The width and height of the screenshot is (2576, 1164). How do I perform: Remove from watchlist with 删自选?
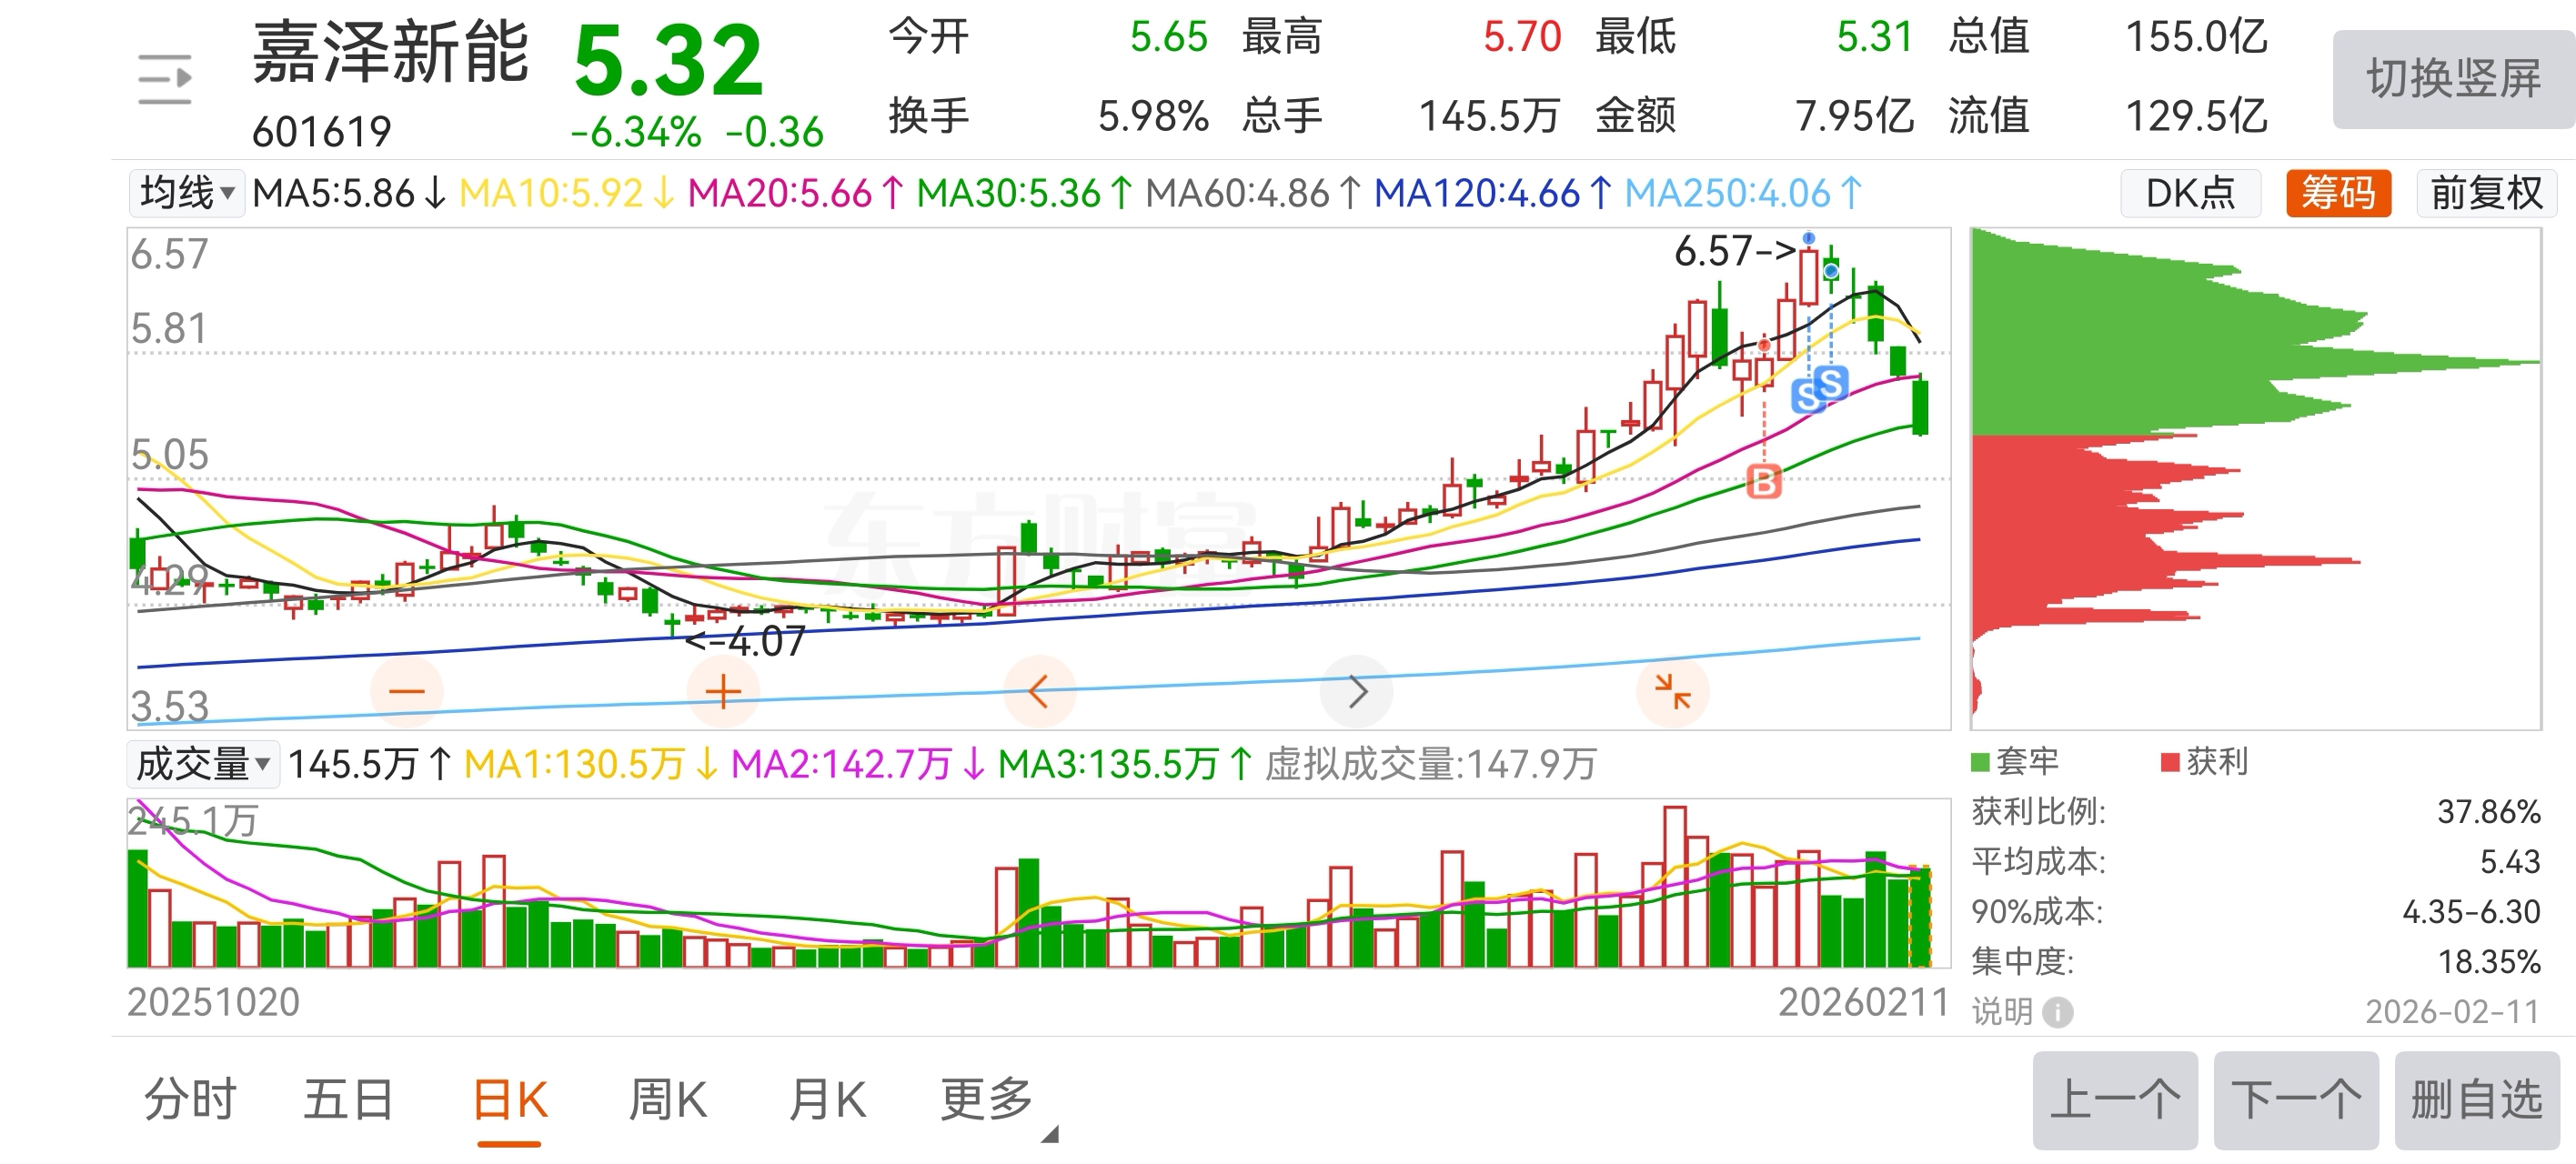click(2476, 1100)
